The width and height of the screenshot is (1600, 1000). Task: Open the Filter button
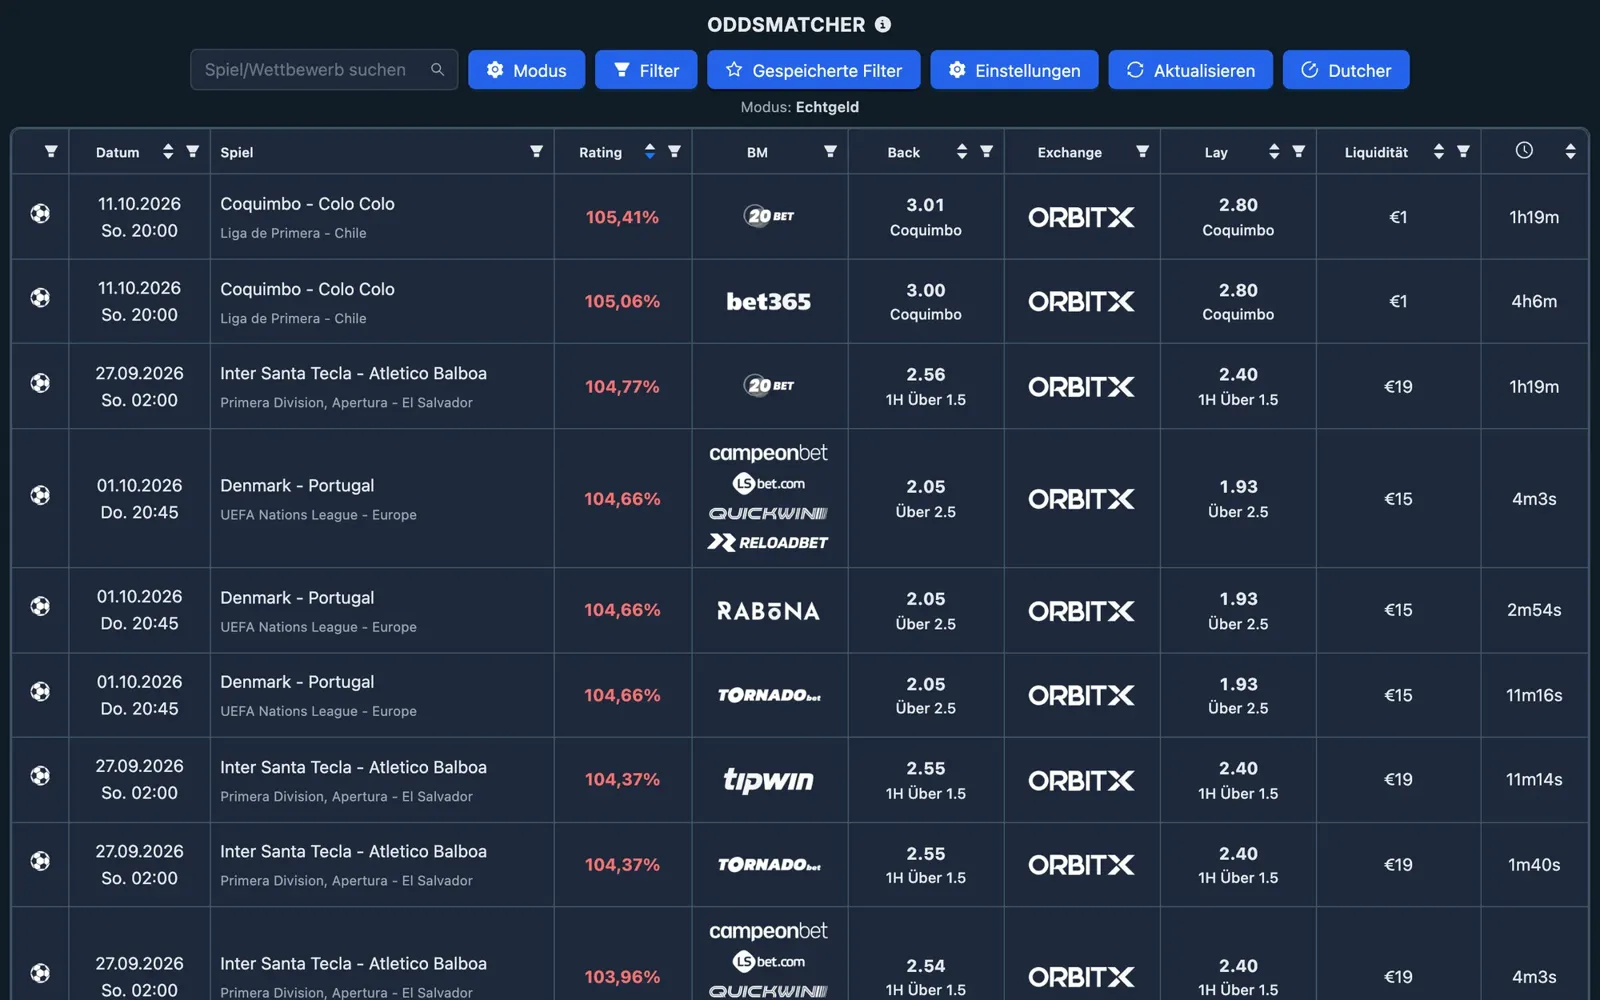646,70
